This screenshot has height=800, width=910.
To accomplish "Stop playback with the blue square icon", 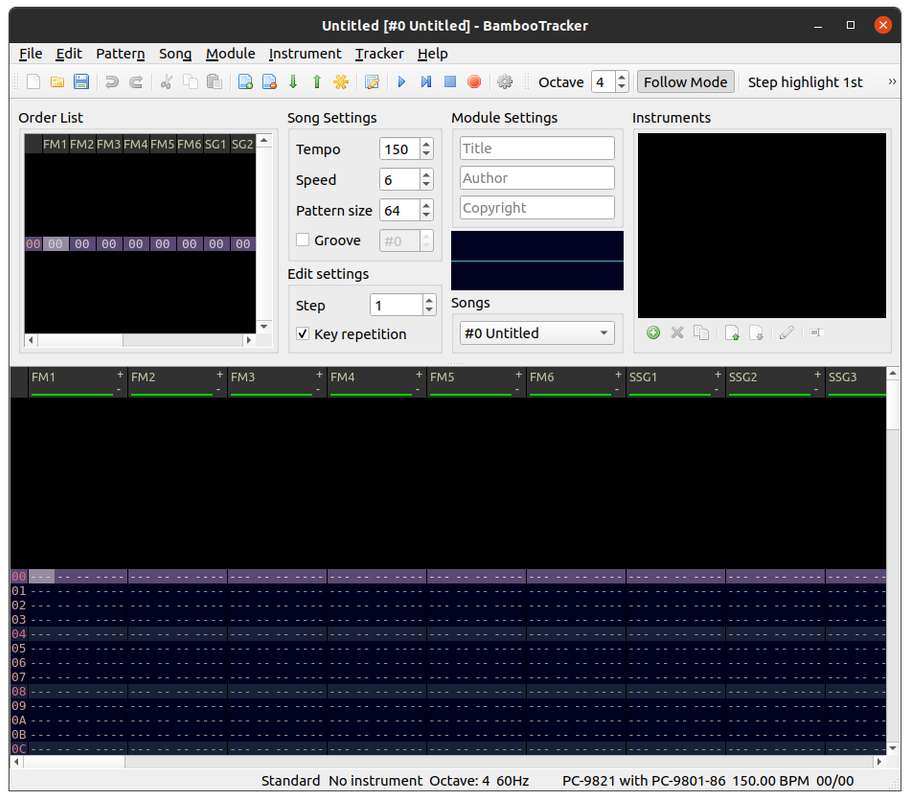I will pyautogui.click(x=450, y=82).
